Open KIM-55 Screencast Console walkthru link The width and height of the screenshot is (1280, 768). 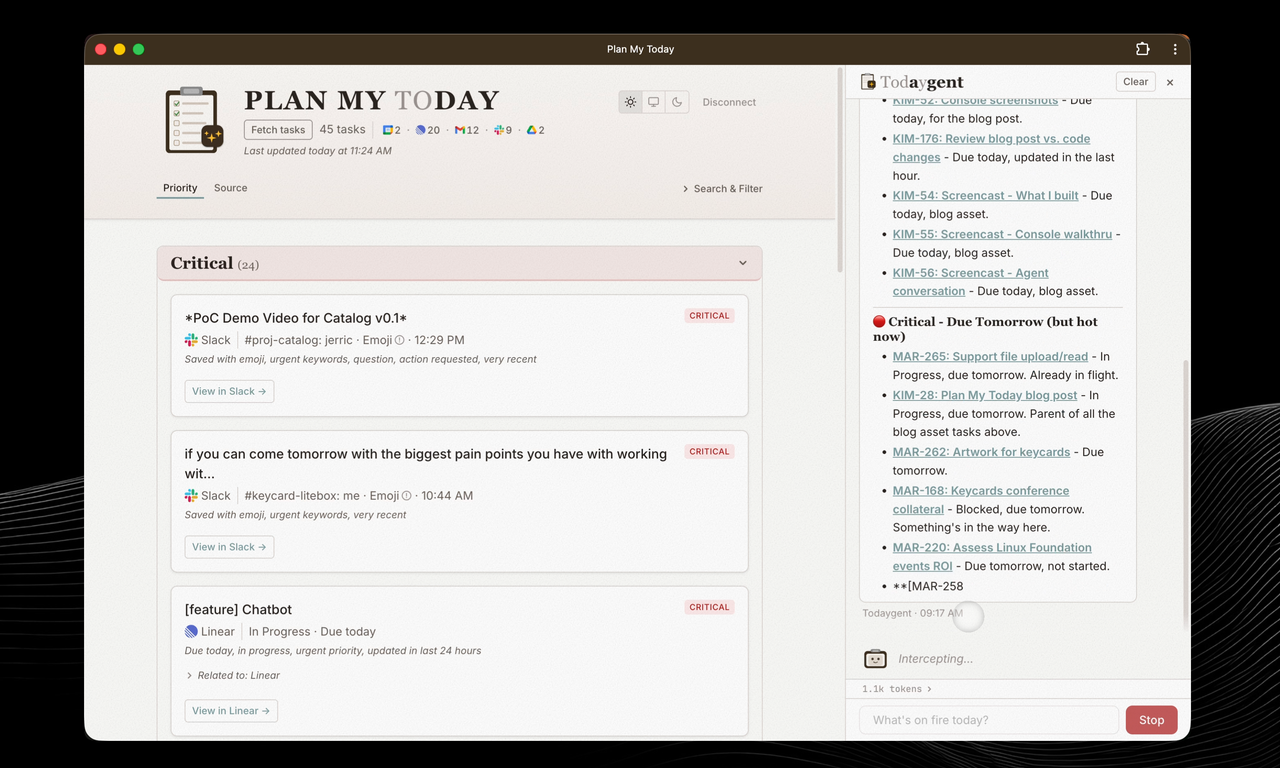click(1002, 234)
